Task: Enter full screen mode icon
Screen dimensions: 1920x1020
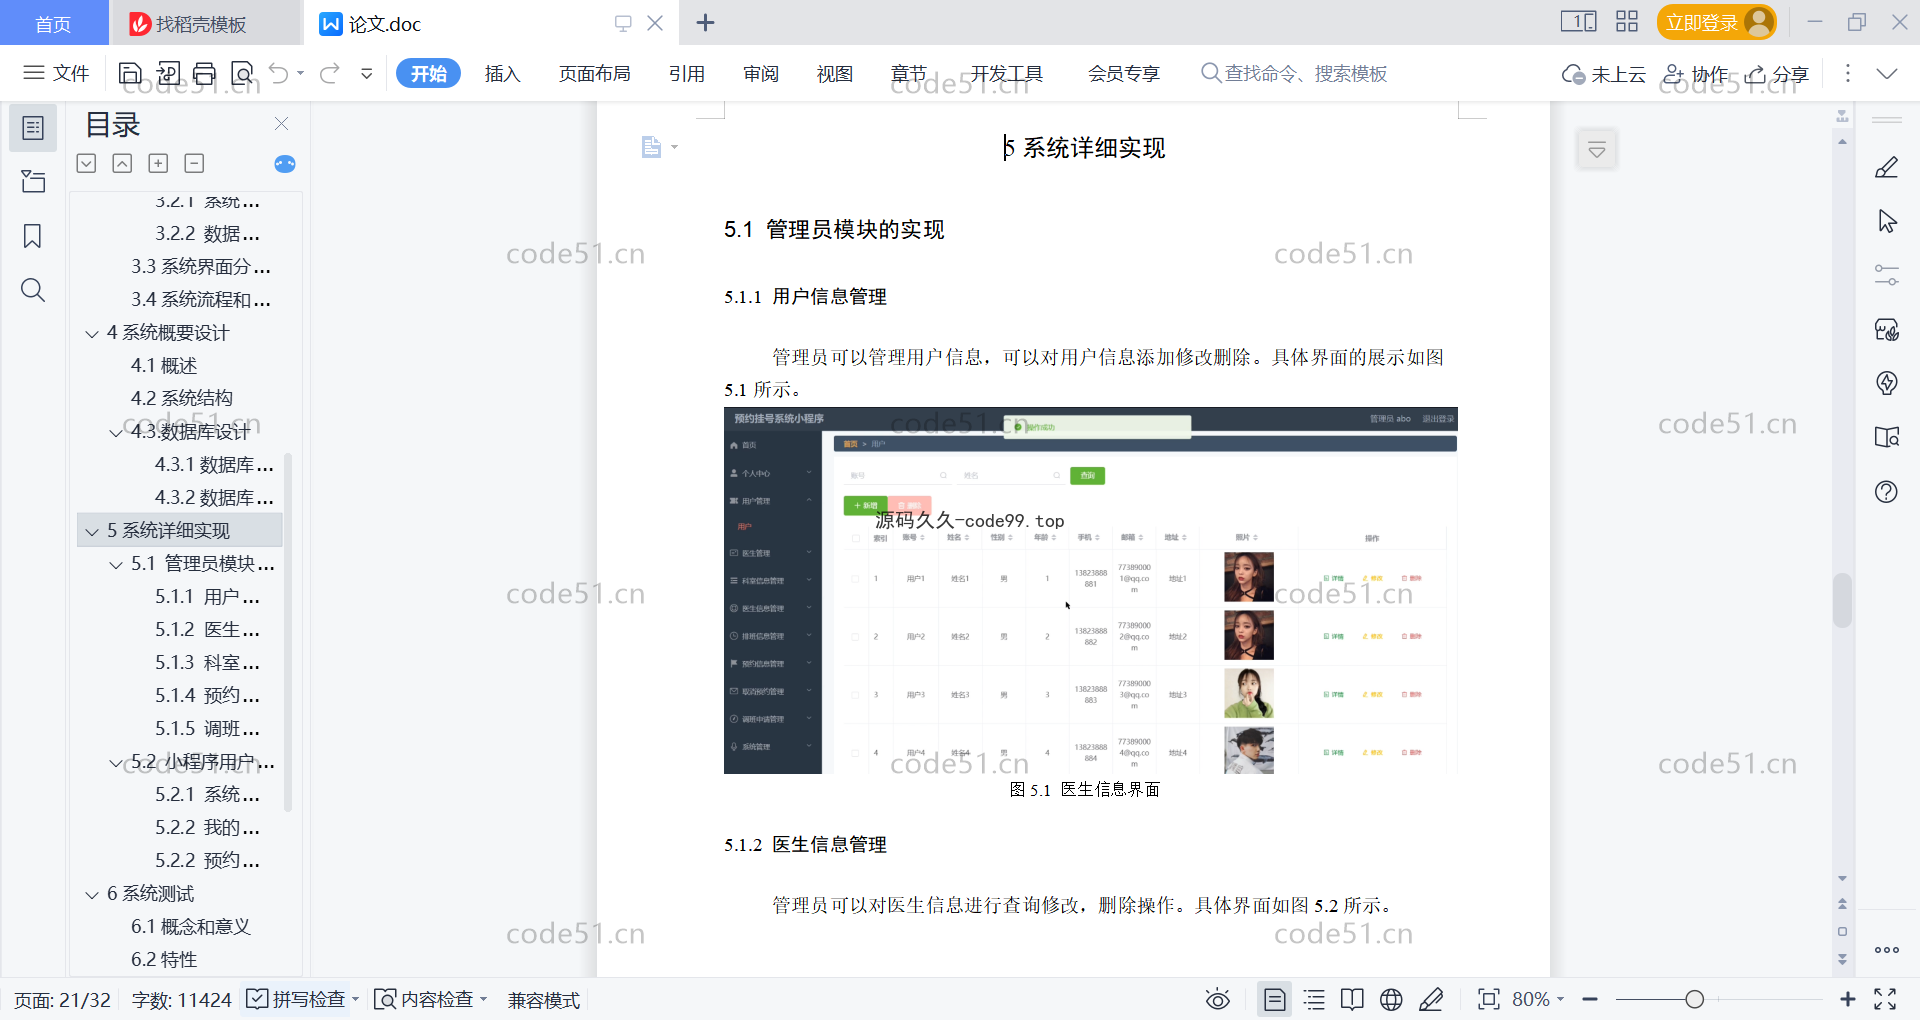Action: (1885, 999)
